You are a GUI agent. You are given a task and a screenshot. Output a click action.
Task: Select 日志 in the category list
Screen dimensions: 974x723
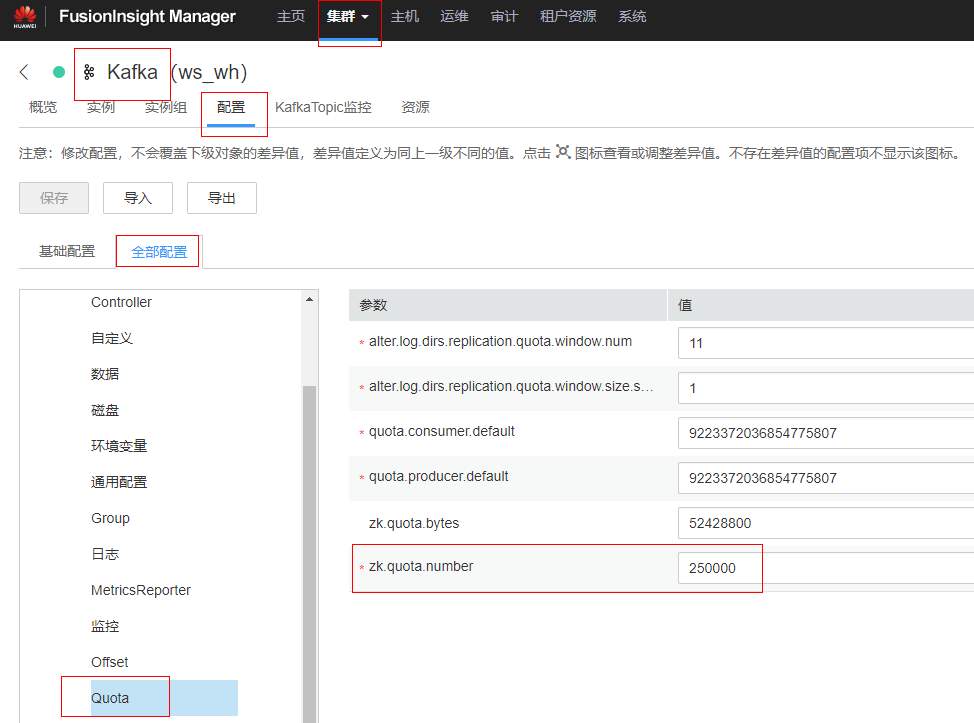(x=105, y=554)
